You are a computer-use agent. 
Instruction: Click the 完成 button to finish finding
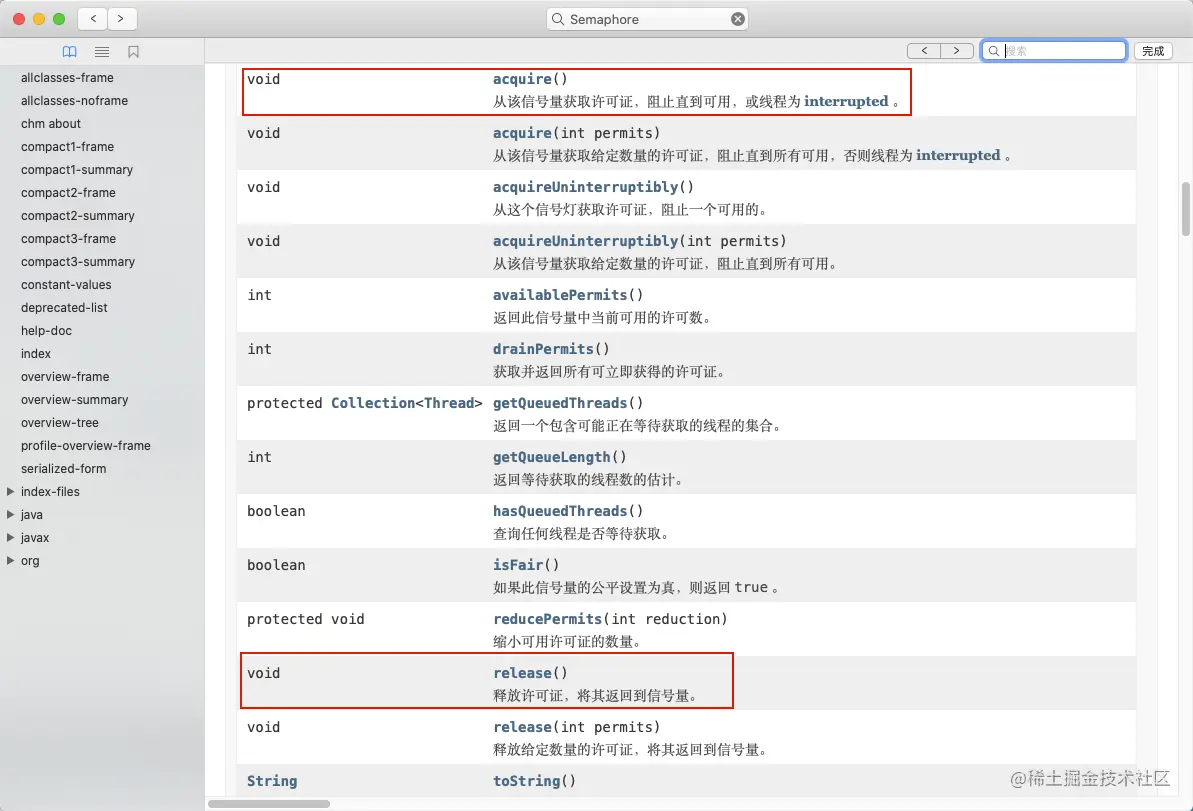pyautogui.click(x=1153, y=50)
